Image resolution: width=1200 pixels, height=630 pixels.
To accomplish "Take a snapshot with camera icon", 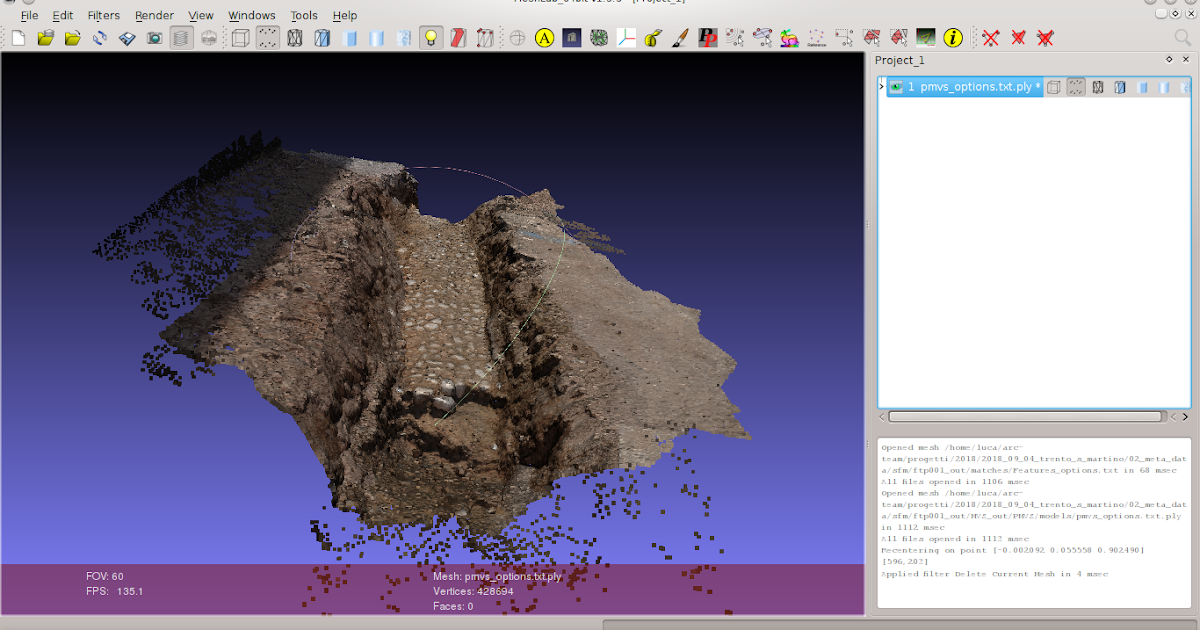I will [x=154, y=38].
